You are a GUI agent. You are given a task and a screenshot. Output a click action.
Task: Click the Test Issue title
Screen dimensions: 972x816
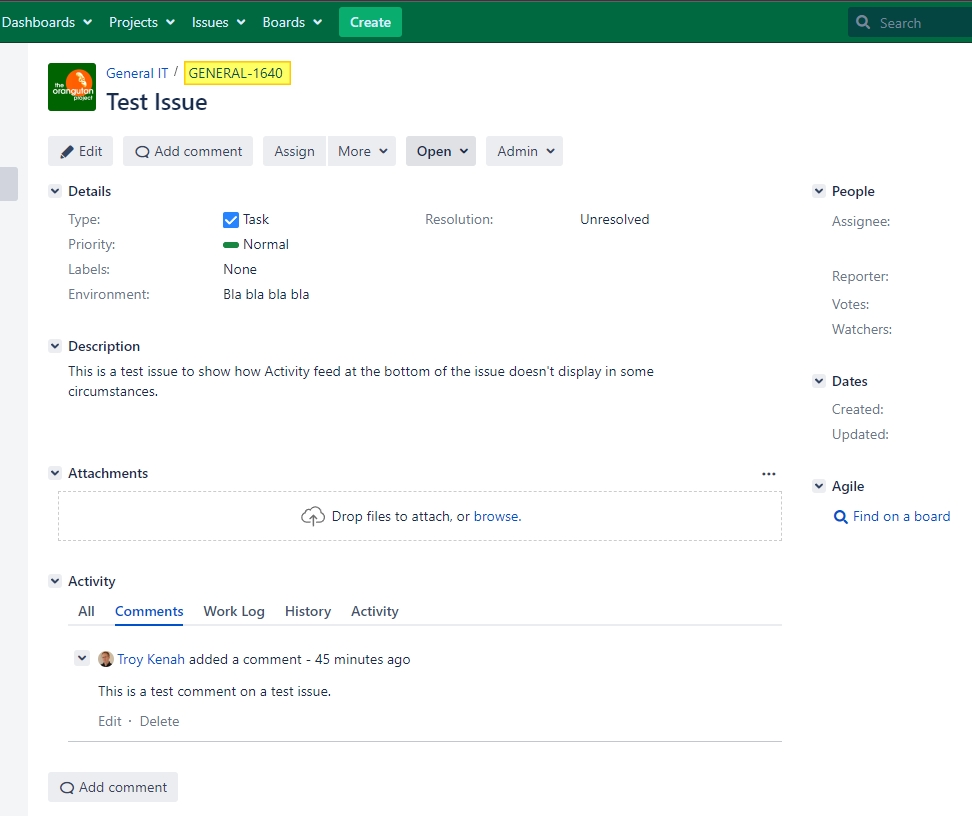(157, 102)
